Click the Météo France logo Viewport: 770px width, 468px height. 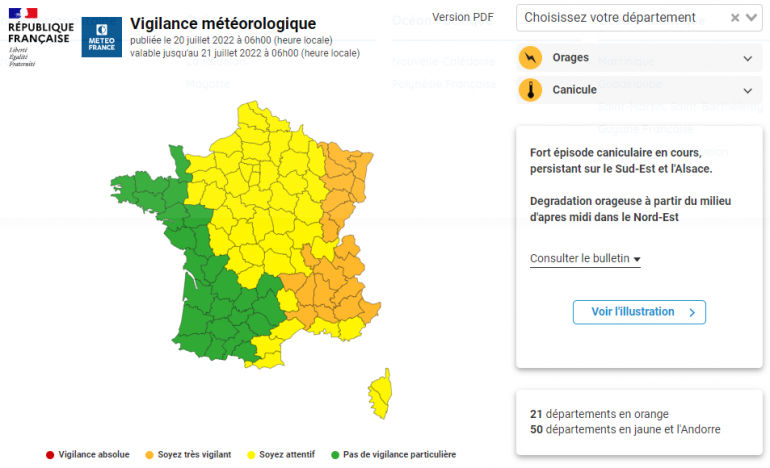tap(101, 36)
